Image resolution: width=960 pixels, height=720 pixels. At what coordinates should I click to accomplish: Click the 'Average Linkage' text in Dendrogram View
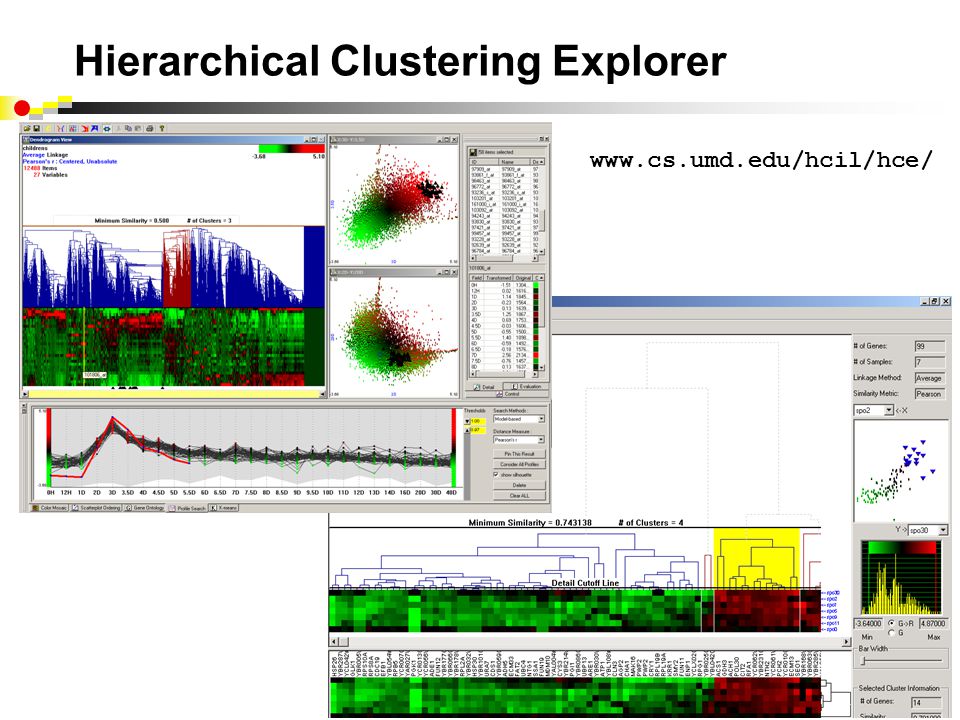click(x=45, y=155)
